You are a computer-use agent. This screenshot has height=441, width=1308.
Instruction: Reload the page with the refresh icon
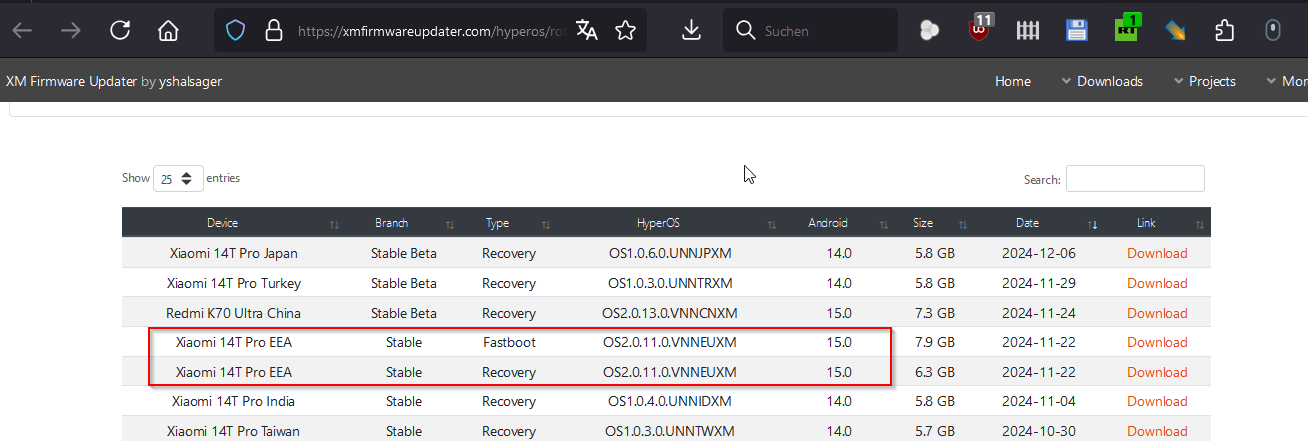point(120,31)
